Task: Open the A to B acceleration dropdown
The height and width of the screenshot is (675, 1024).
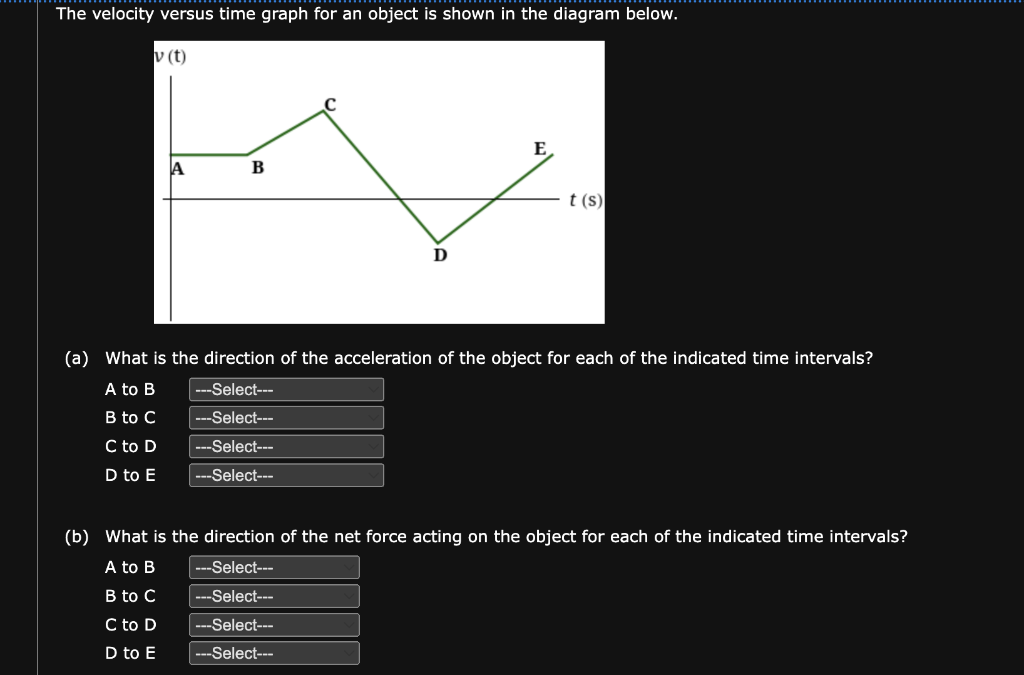Action: 286,389
